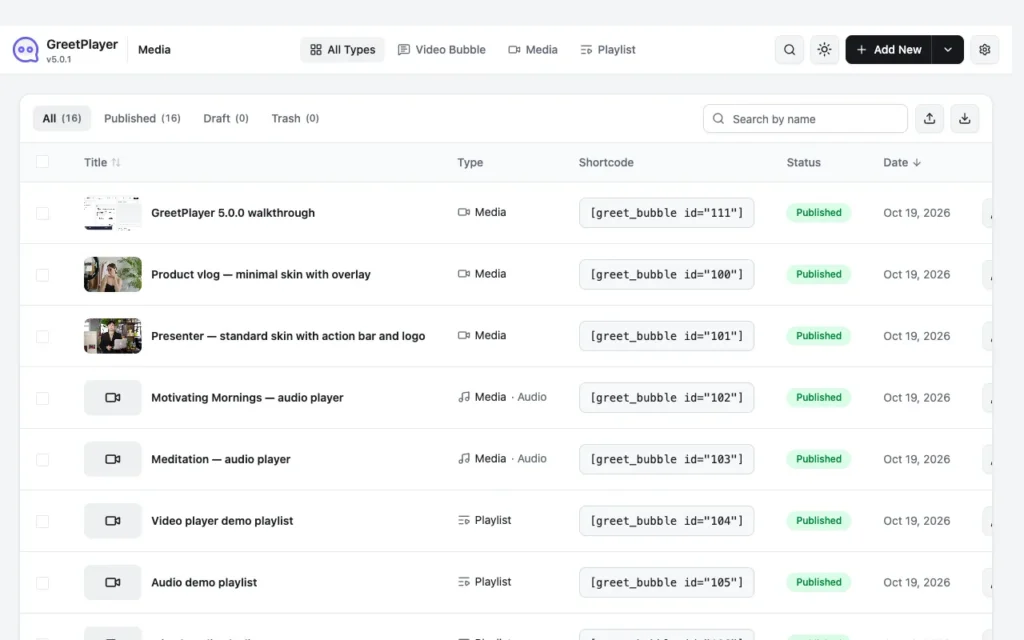Copy shortcode [greet_bubble id="102"]

click(666, 398)
